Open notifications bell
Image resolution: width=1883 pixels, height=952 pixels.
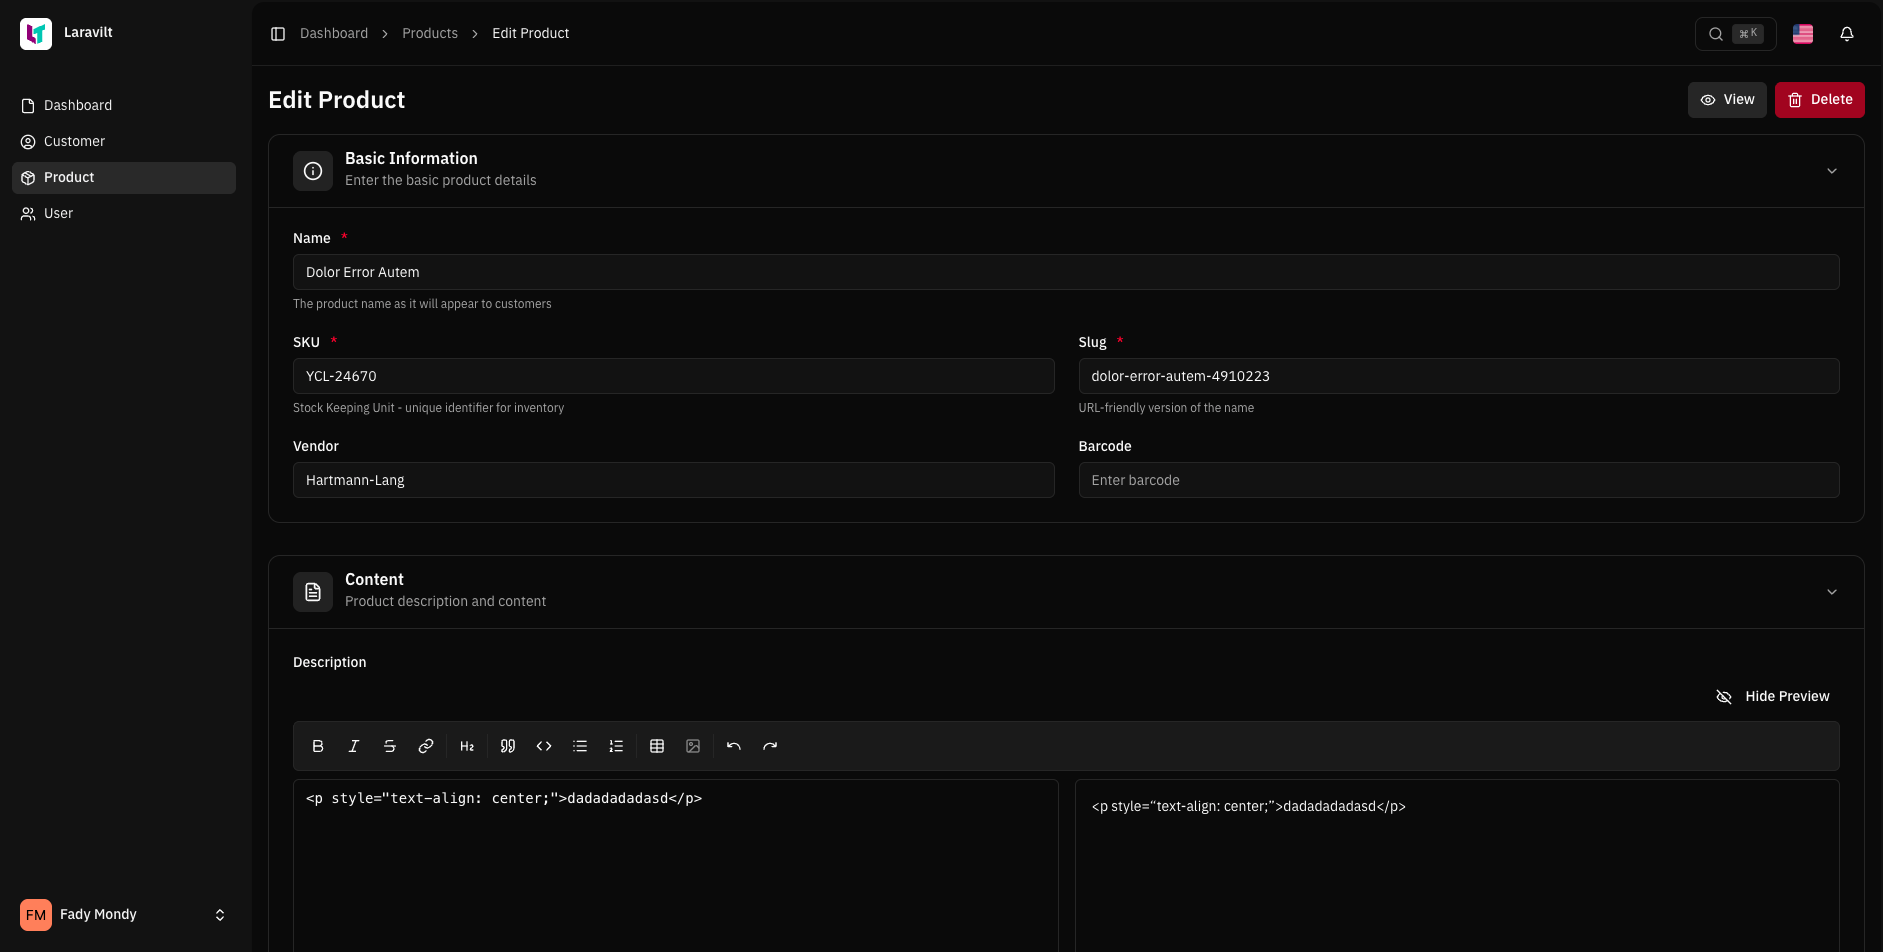pos(1847,34)
